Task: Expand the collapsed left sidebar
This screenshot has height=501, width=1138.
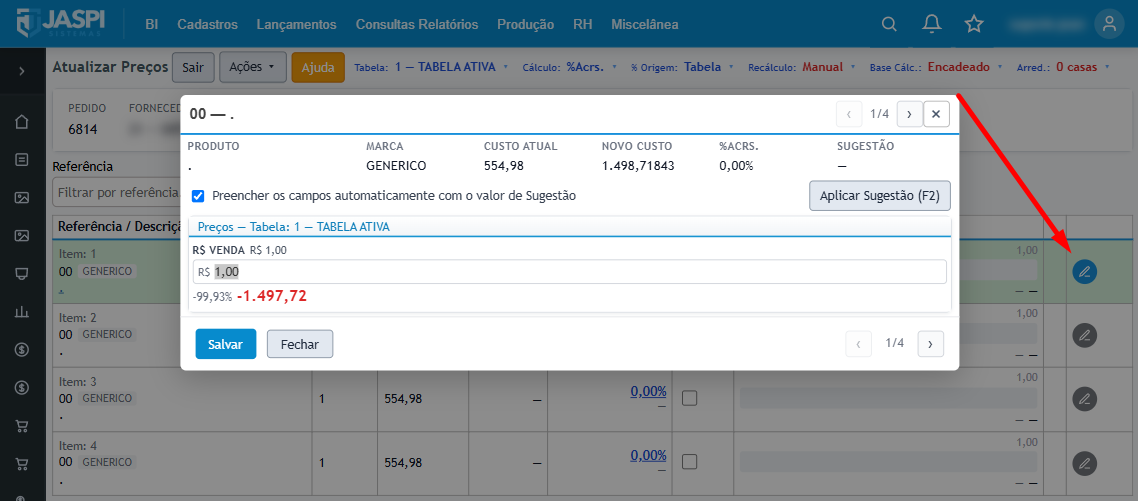Action: click(22, 70)
